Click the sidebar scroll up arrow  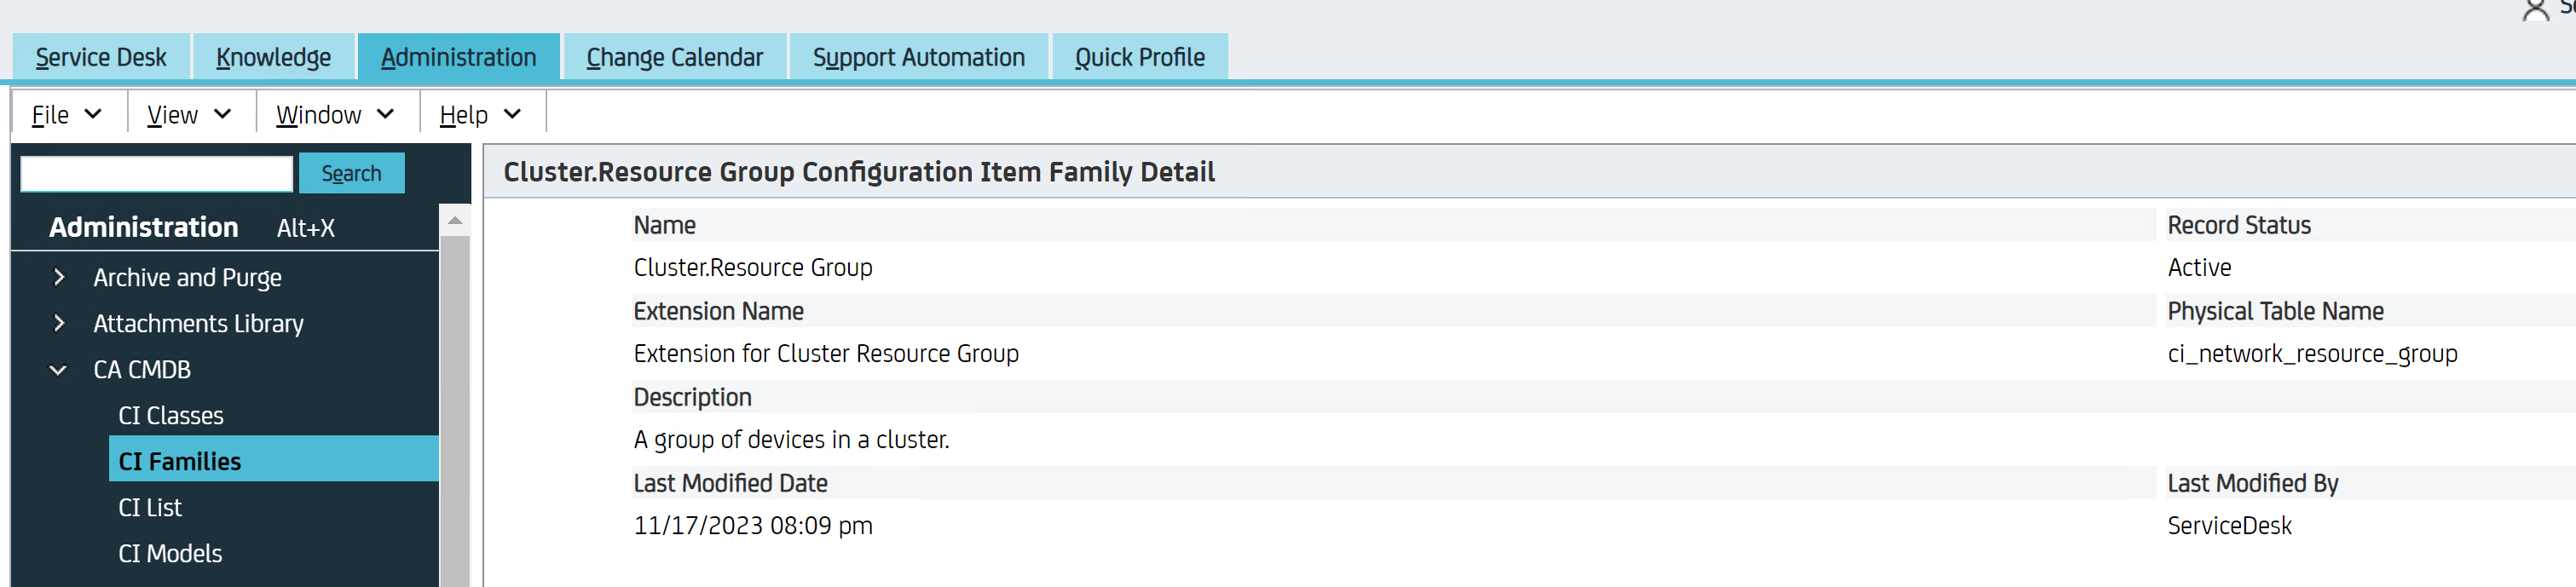pos(455,221)
